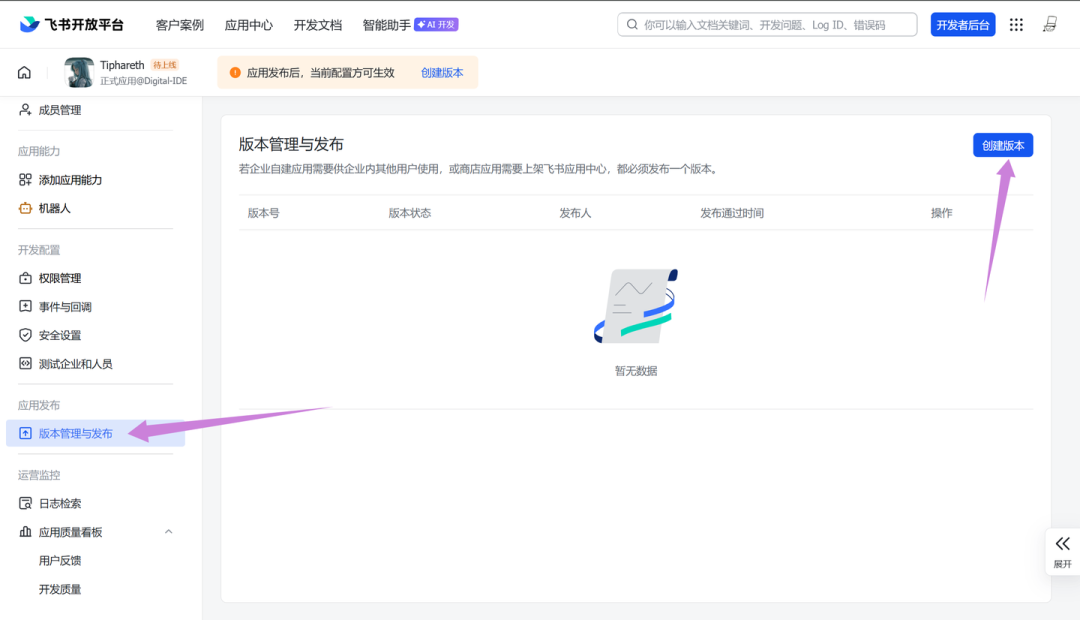The image size is (1080, 620).
Task: Select 用户反馈 under quality dashboard
Action: [60, 561]
